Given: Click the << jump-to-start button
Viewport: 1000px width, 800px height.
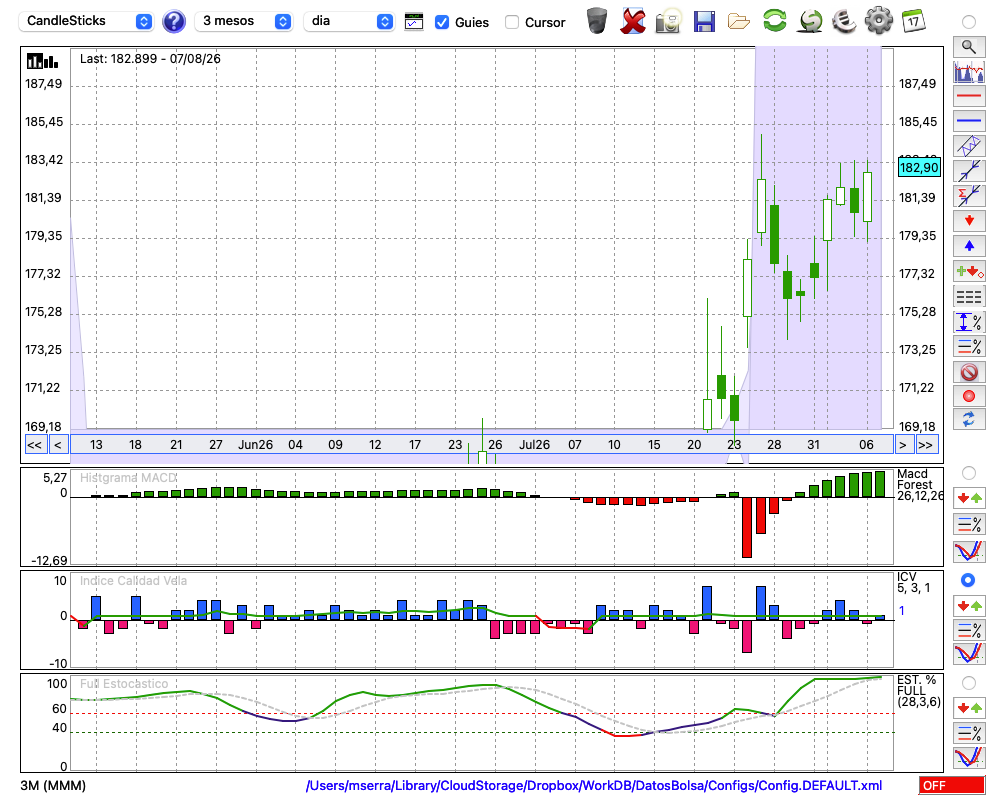Looking at the screenshot, I should (35, 445).
